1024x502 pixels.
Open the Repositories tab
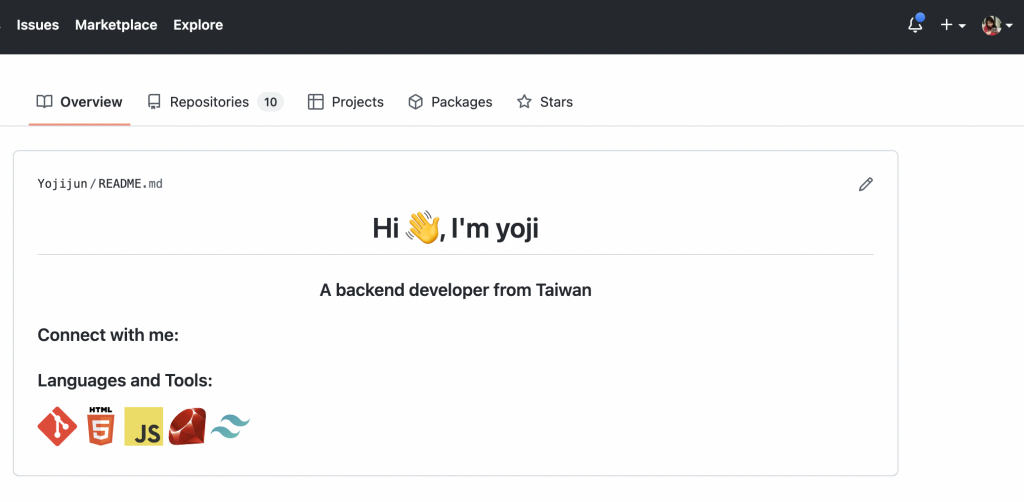tap(208, 102)
